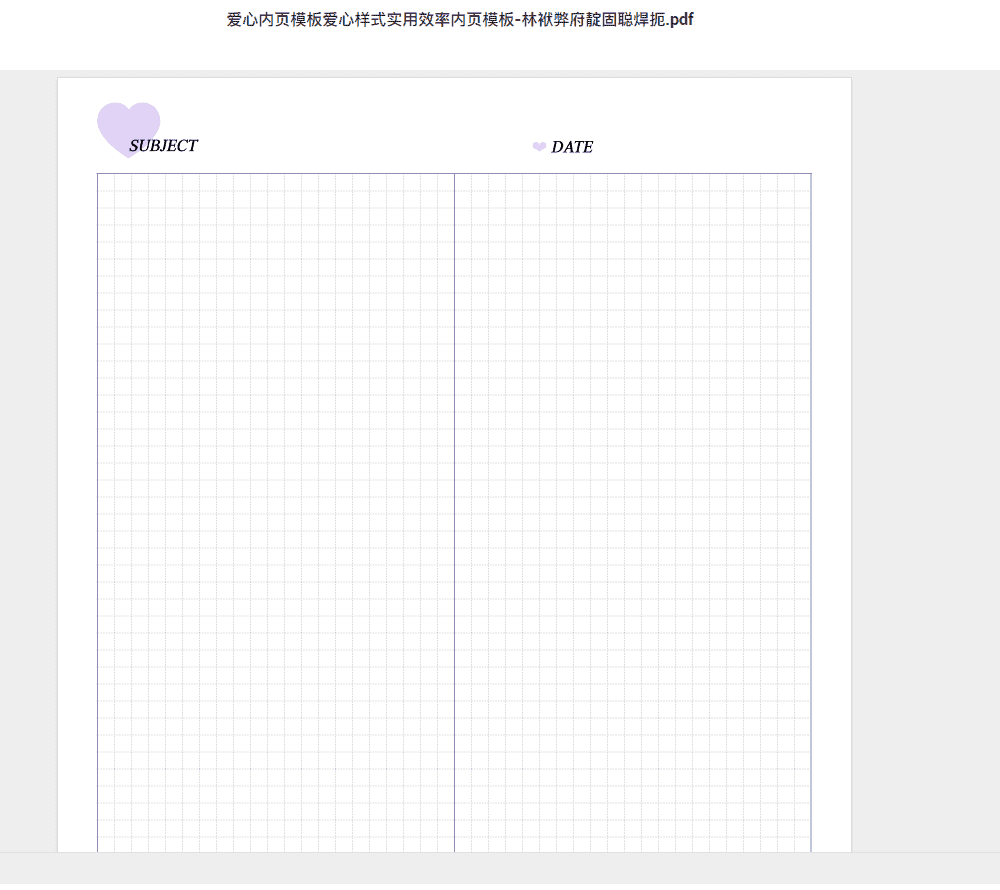The image size is (1000, 890).
Task: Click the PDF file name title
Action: click(x=460, y=20)
